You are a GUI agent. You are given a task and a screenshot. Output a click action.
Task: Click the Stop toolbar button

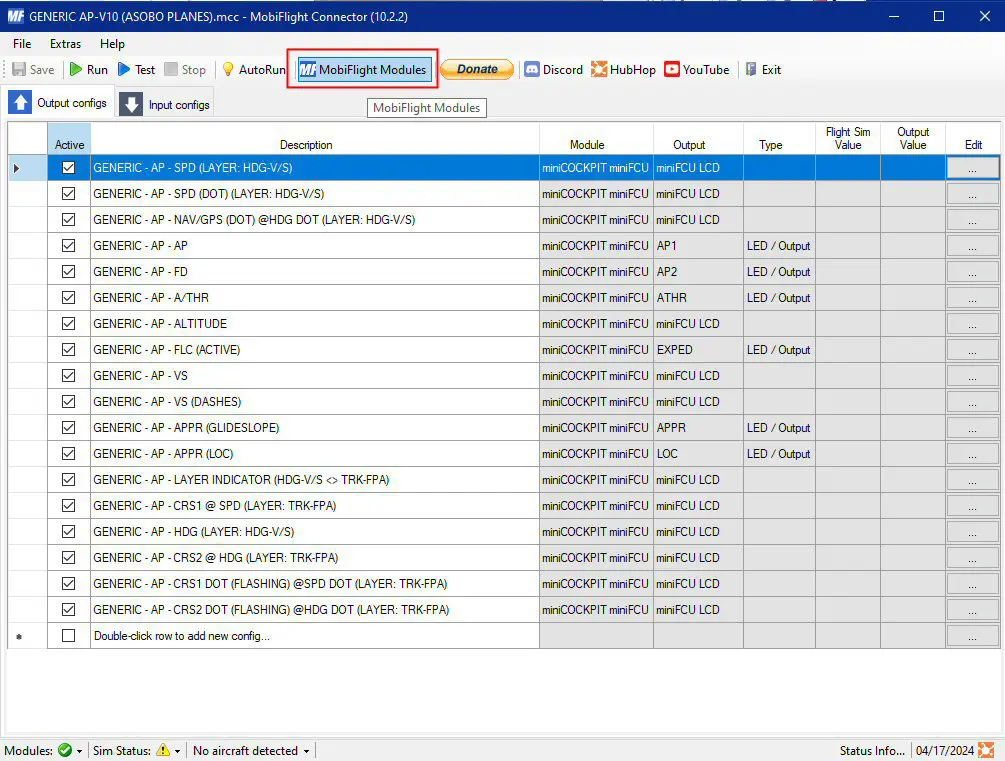tap(185, 69)
